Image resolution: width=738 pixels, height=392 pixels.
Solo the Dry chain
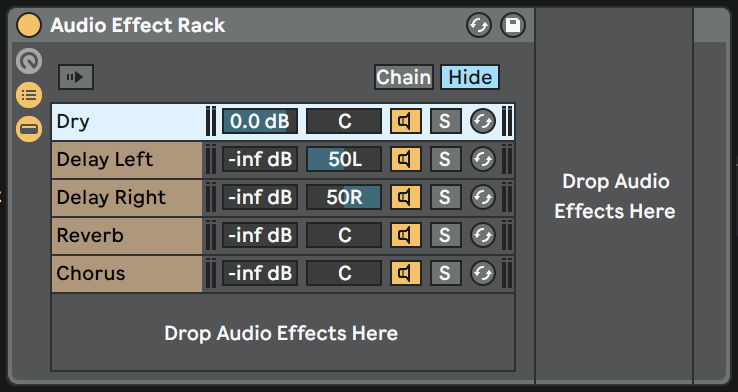point(445,121)
